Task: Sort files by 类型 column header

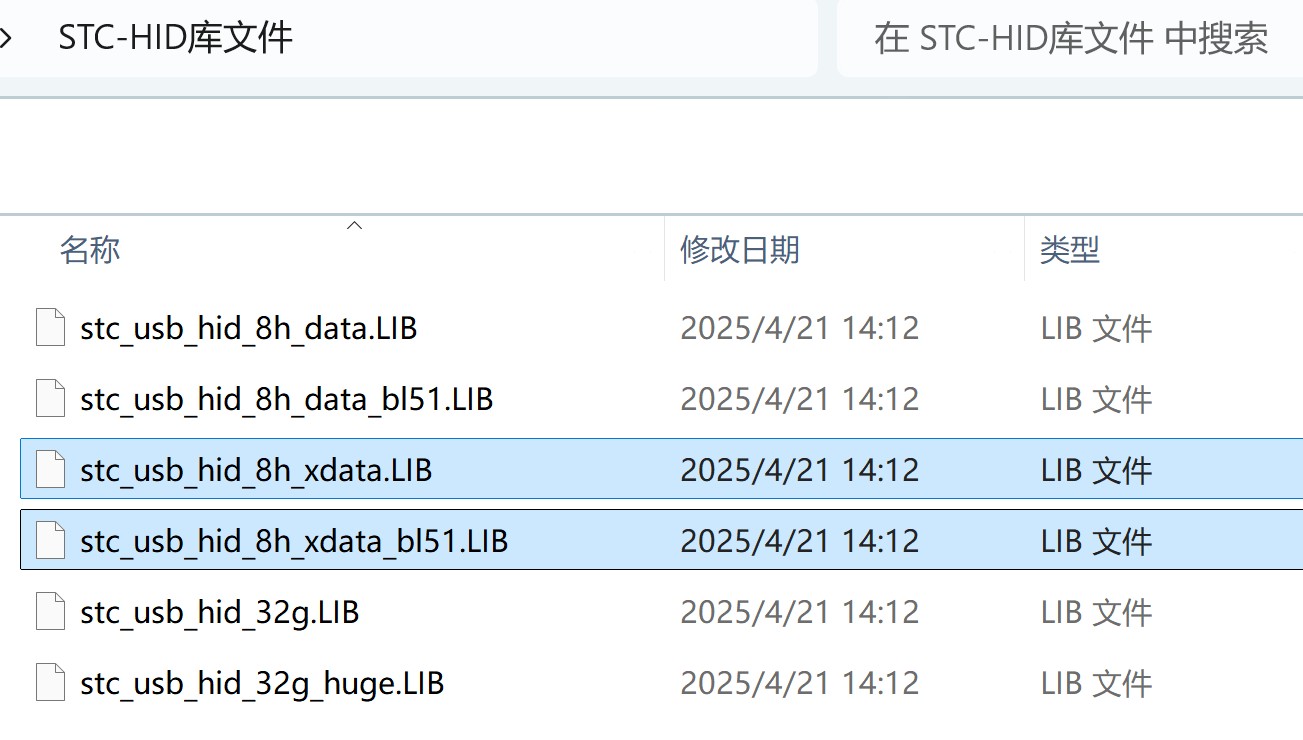Action: [x=1070, y=249]
